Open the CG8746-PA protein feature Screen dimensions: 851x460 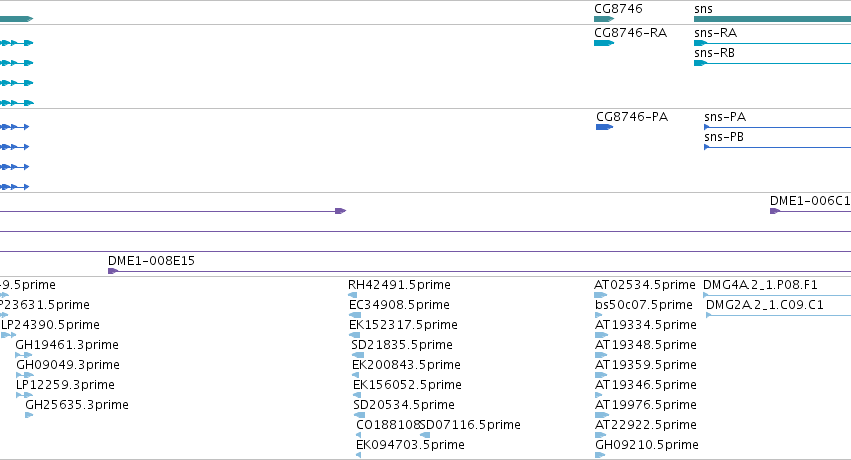605,127
